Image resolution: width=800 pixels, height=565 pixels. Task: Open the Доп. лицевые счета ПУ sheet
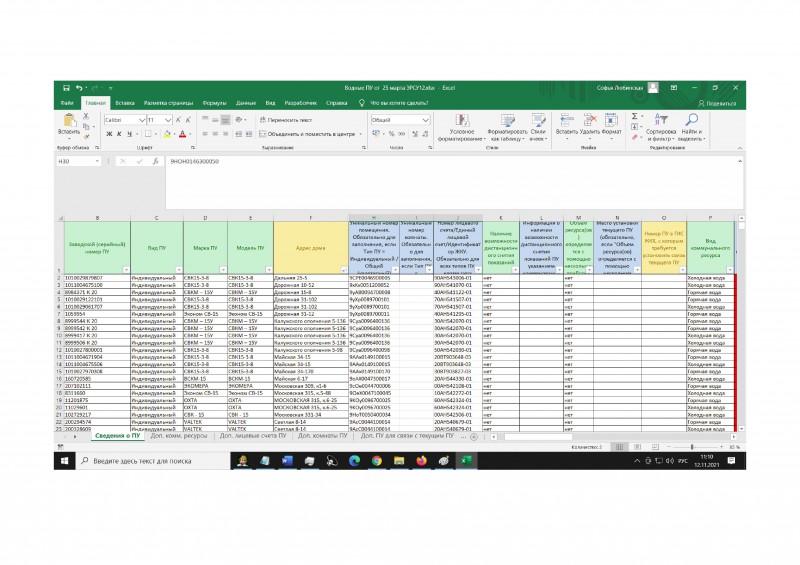(x=253, y=436)
